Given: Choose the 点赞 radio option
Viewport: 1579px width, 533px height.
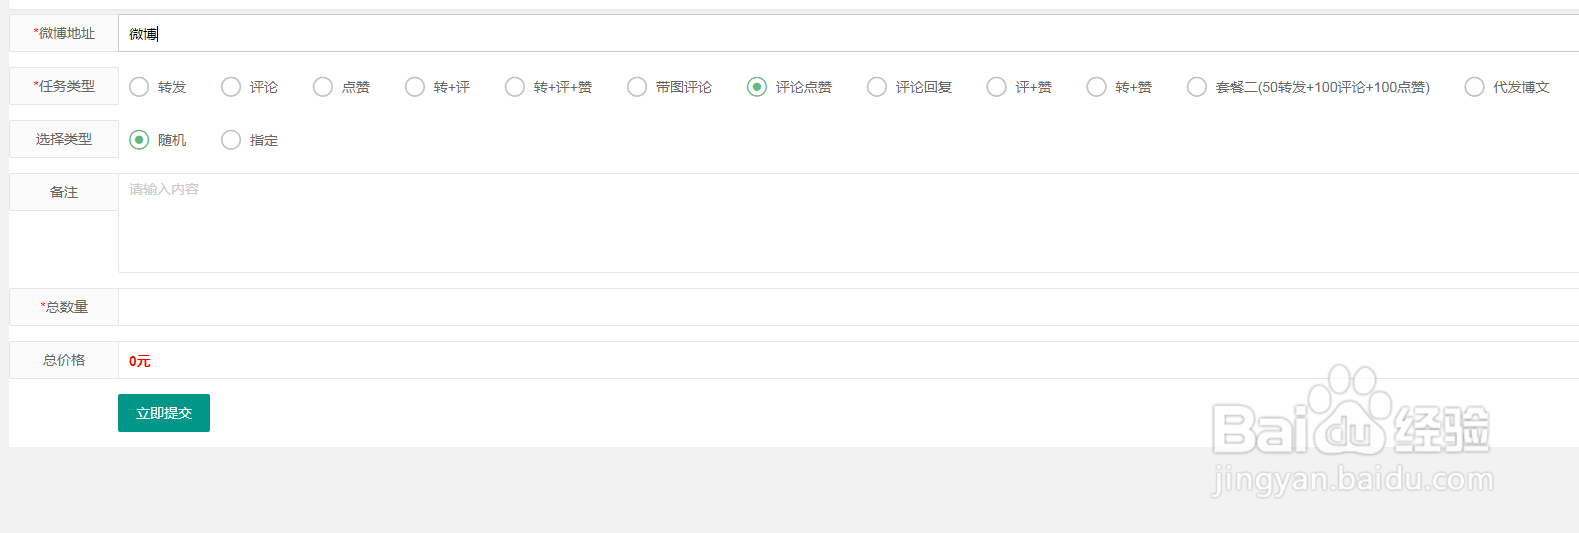Looking at the screenshot, I should click(323, 87).
